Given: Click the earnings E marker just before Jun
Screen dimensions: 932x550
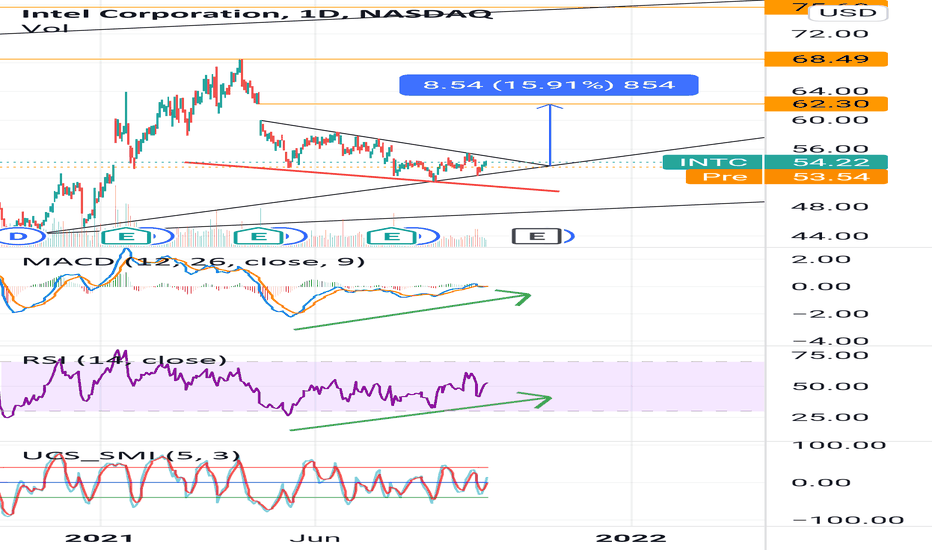Looking at the screenshot, I should point(259,237).
